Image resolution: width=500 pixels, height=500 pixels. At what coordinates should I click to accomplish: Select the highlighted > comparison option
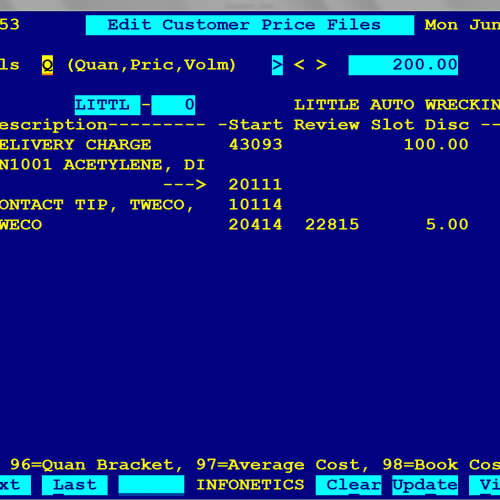[277, 65]
